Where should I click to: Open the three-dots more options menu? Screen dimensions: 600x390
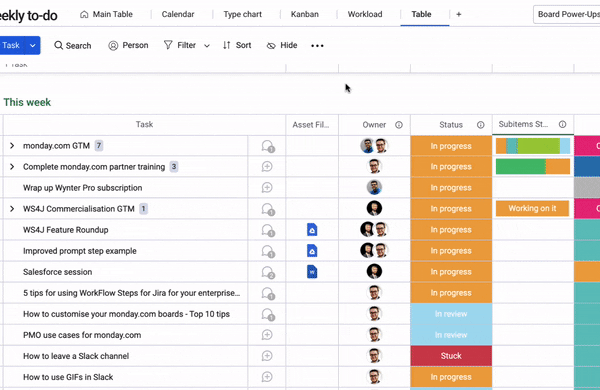[x=317, y=46]
